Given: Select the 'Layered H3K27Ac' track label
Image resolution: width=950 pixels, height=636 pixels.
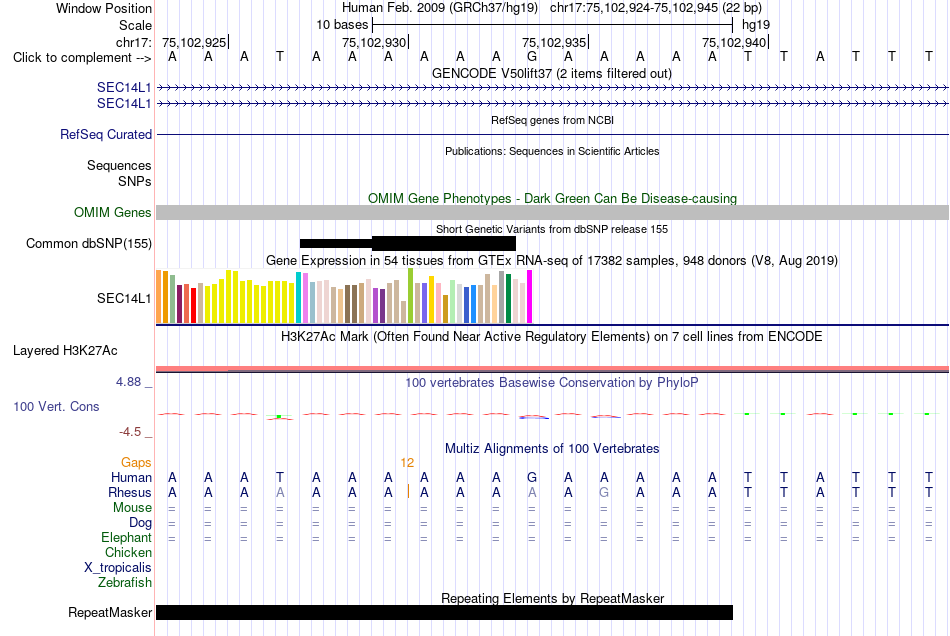Looking at the screenshot, I should coord(65,351).
